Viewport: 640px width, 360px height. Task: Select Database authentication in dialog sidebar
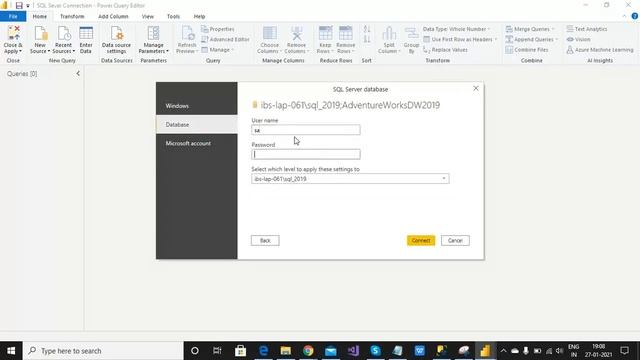click(196, 124)
